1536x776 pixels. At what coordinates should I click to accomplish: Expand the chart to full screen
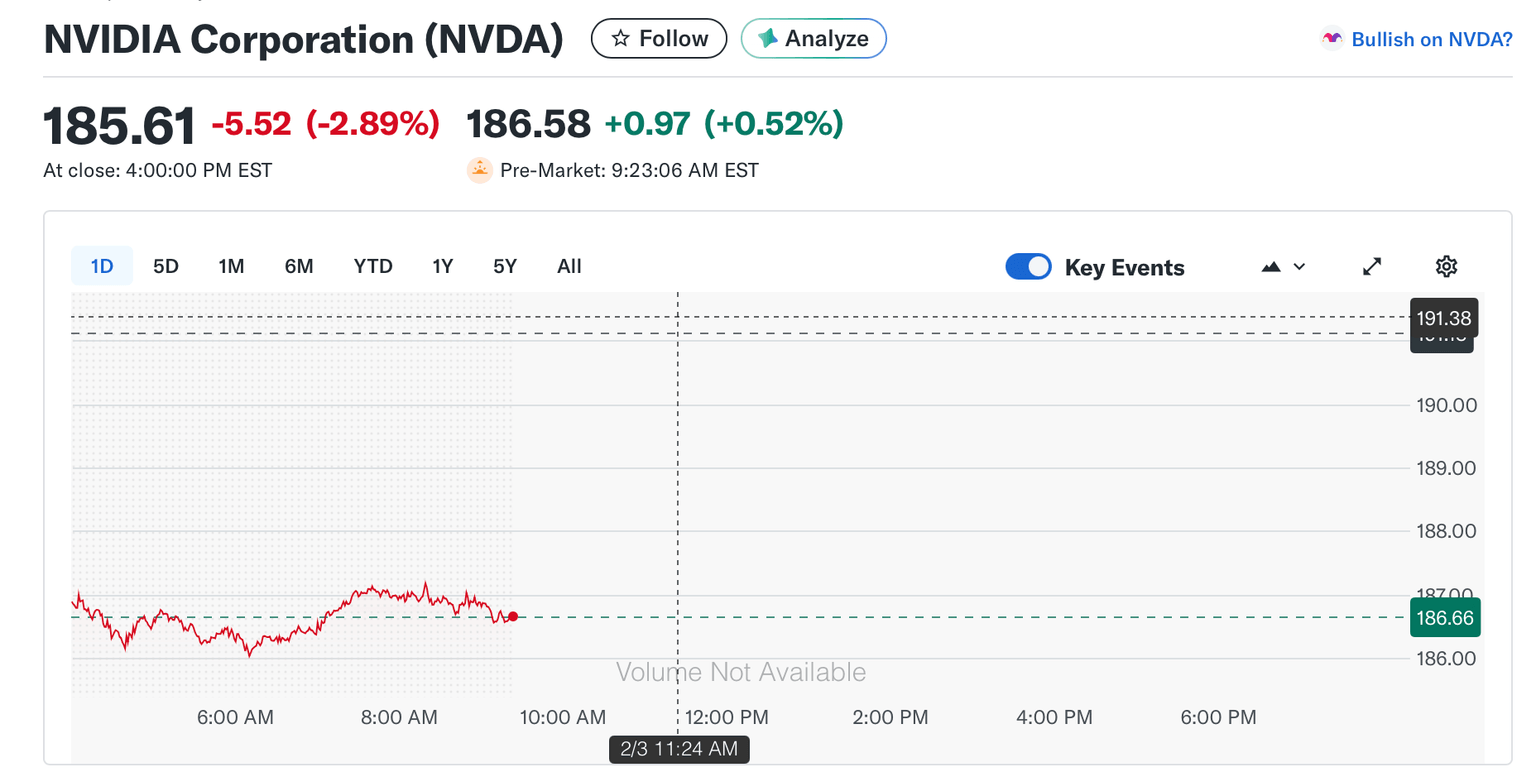pos(1372,266)
